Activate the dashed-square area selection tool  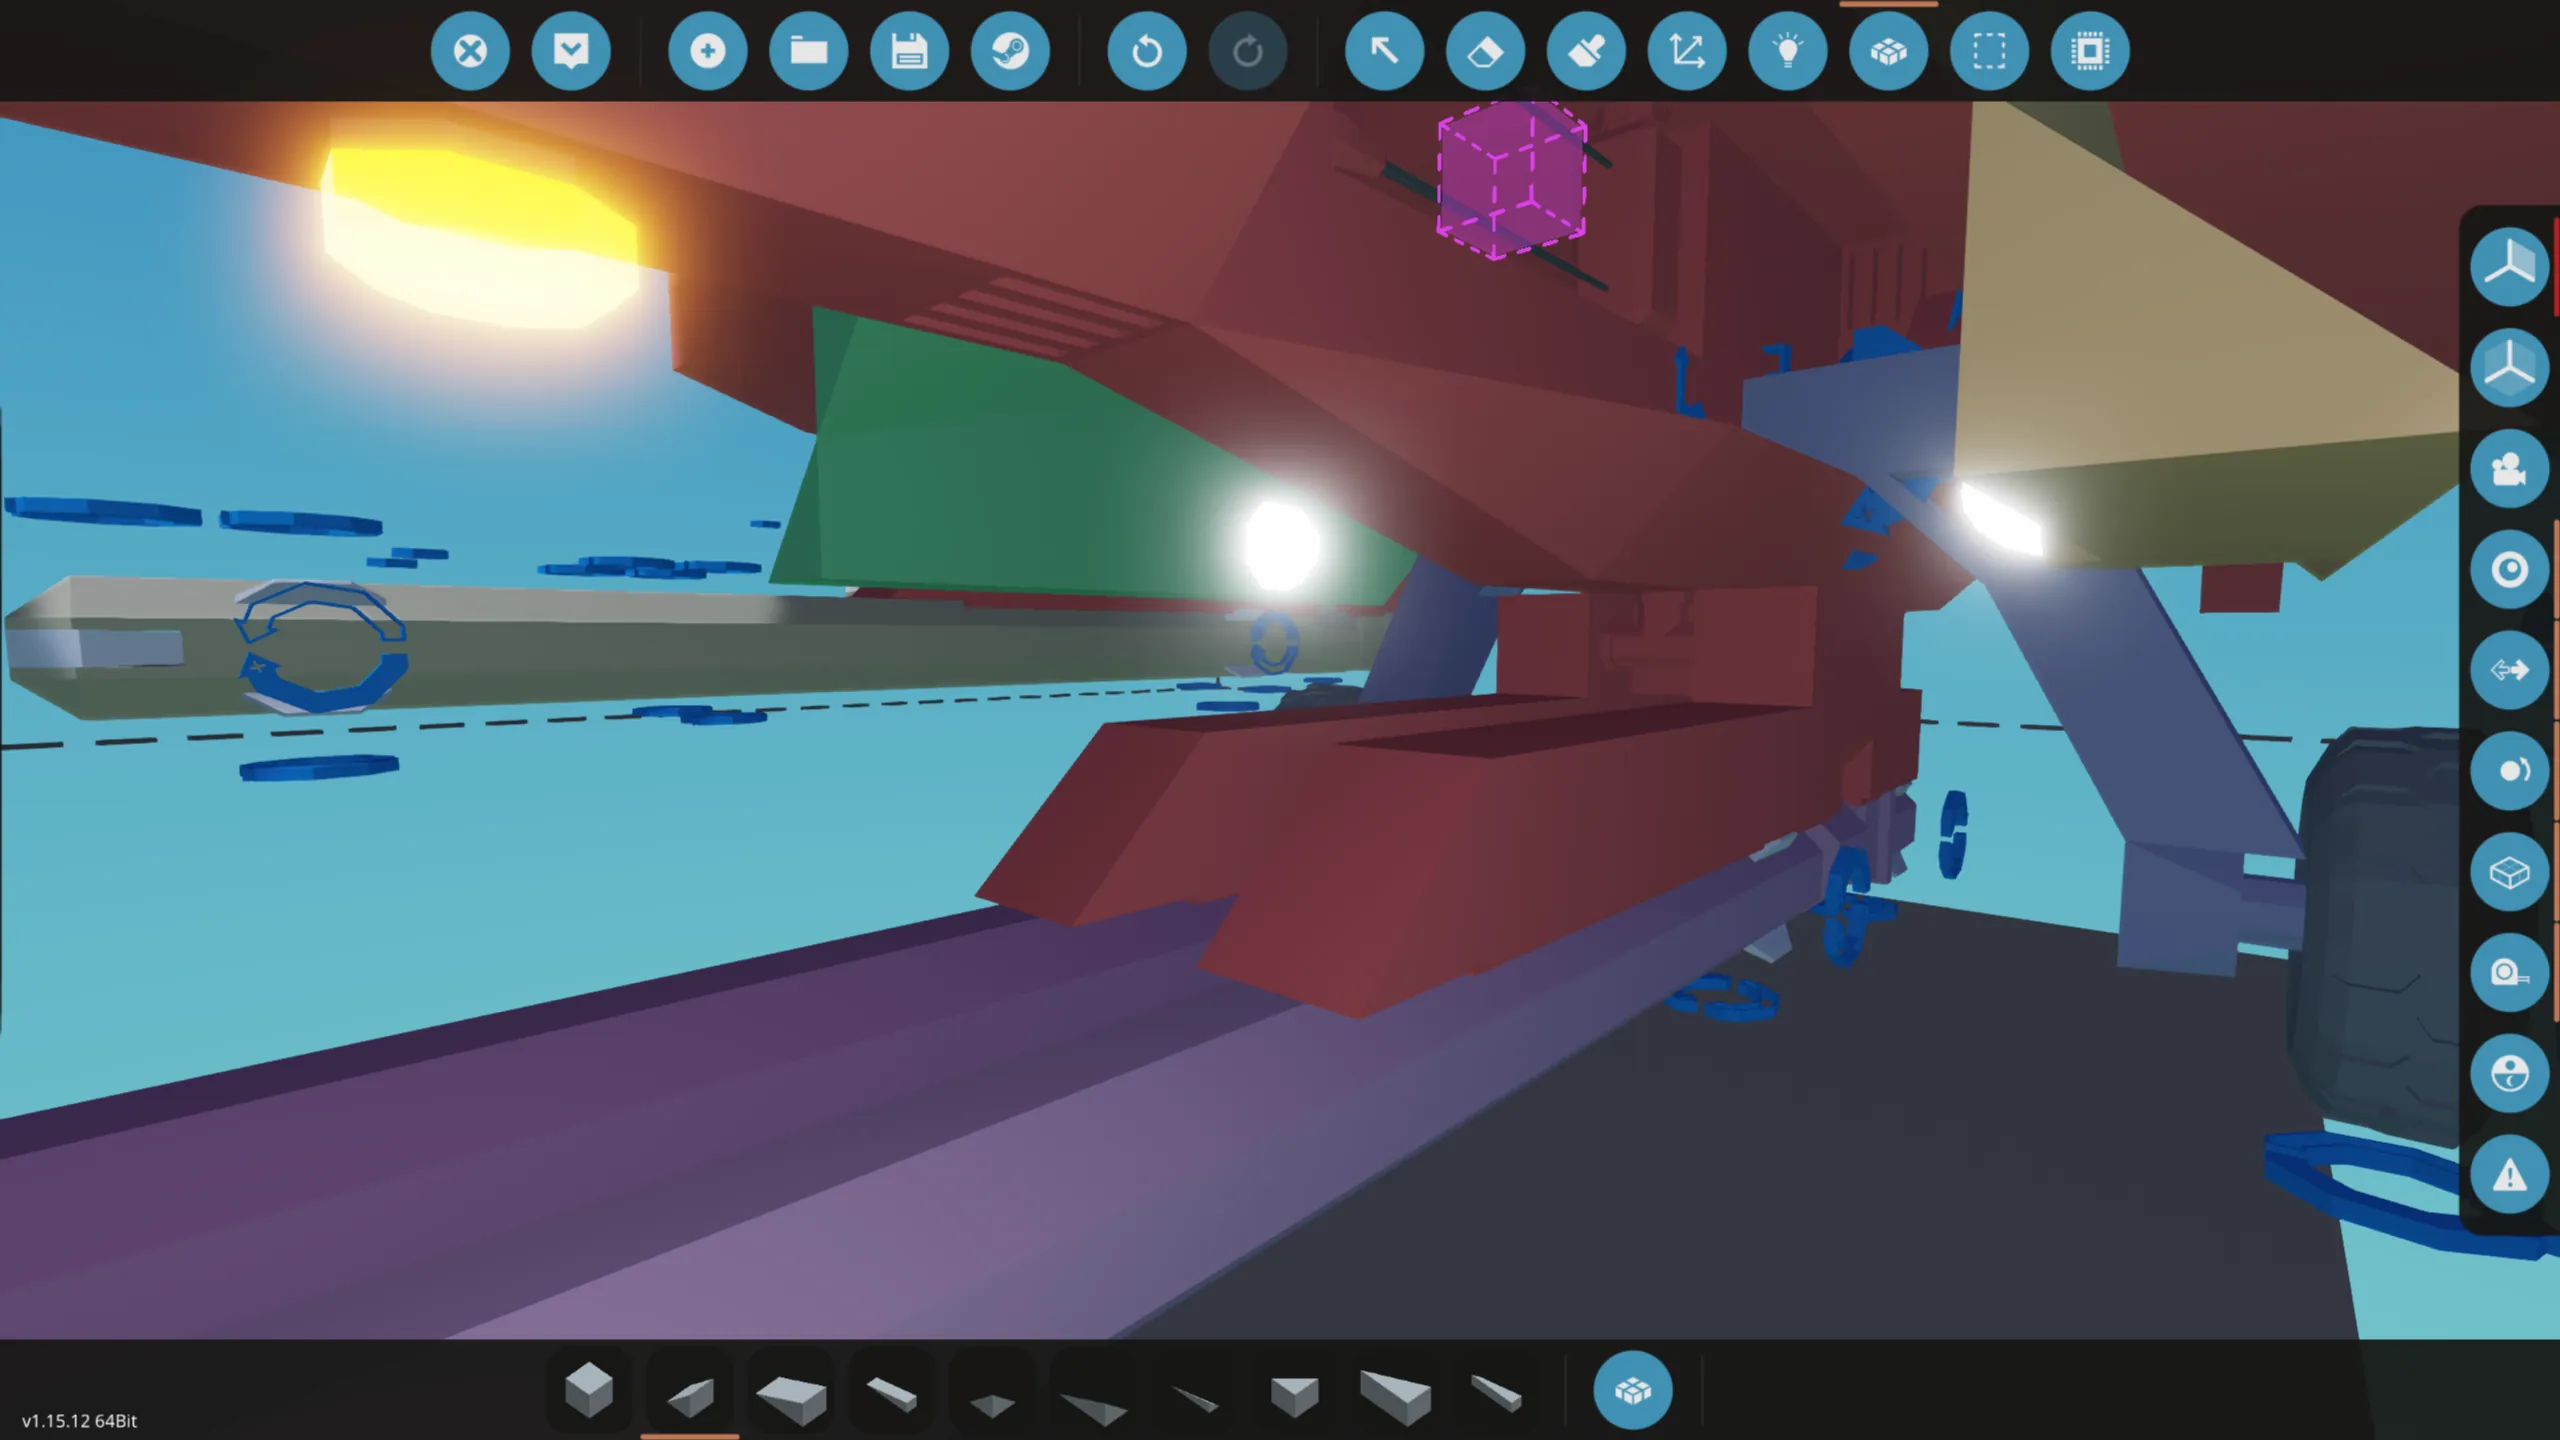[x=1989, y=51]
